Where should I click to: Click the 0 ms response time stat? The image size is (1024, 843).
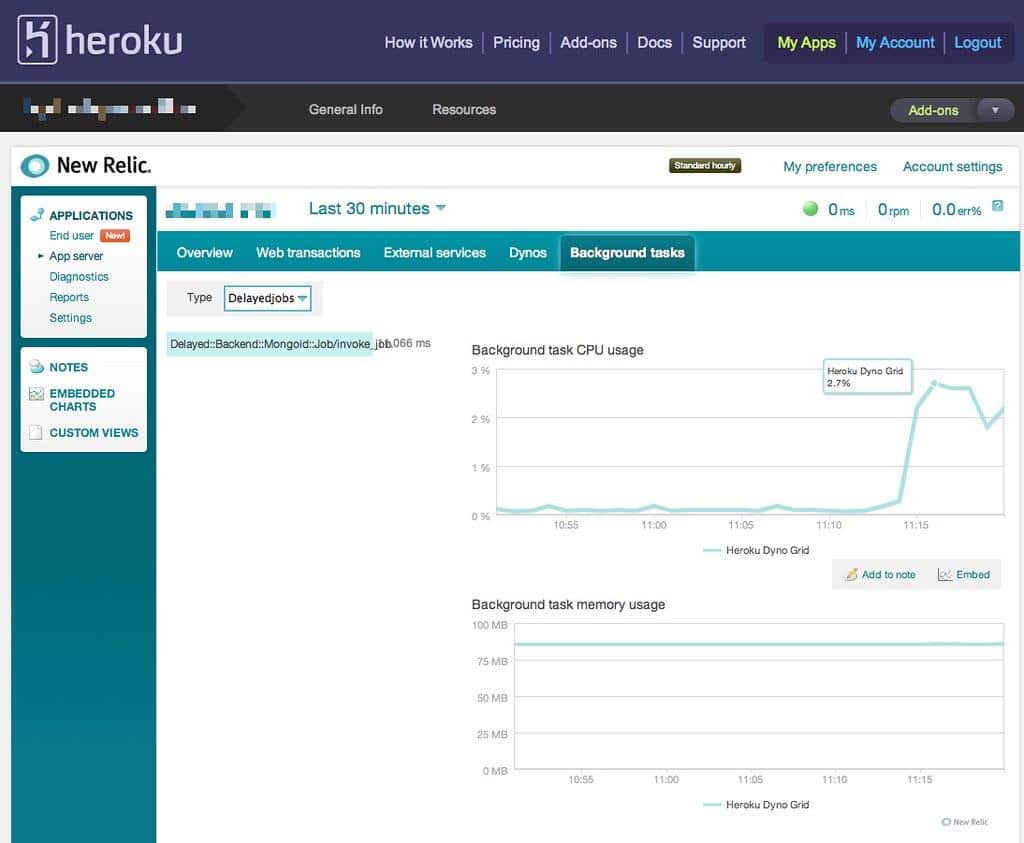point(841,210)
